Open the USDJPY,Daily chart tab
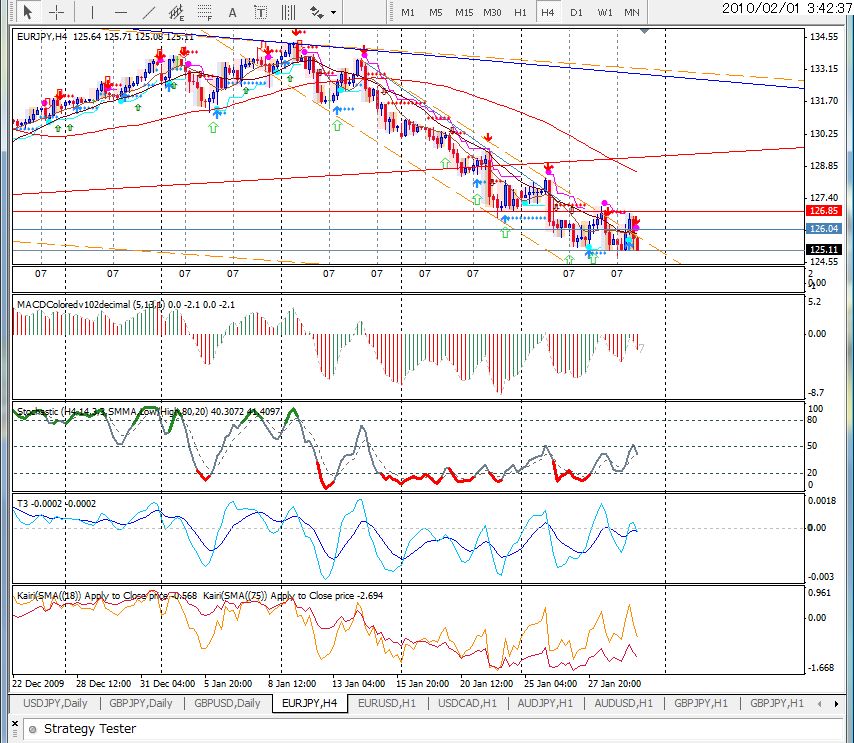 (55, 703)
